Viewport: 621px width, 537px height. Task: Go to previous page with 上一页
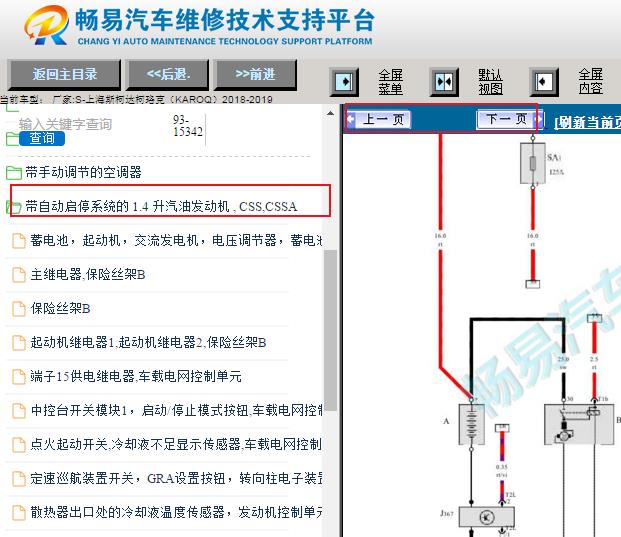378,119
